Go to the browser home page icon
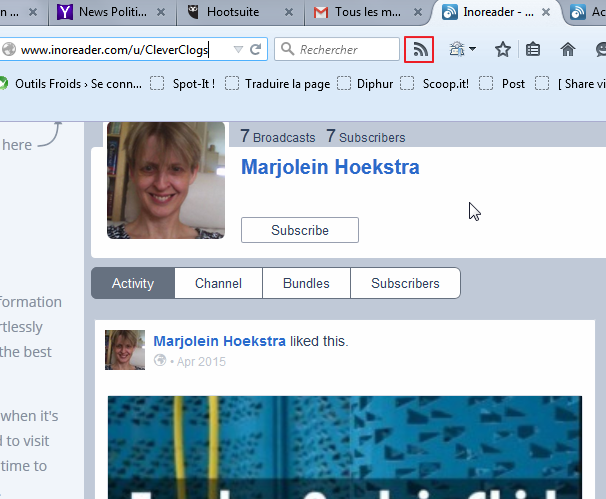Image resolution: width=606 pixels, height=499 pixels. pos(568,49)
